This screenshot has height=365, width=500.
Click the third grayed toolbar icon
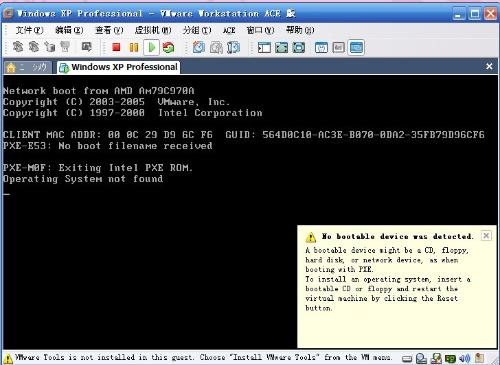coord(50,47)
